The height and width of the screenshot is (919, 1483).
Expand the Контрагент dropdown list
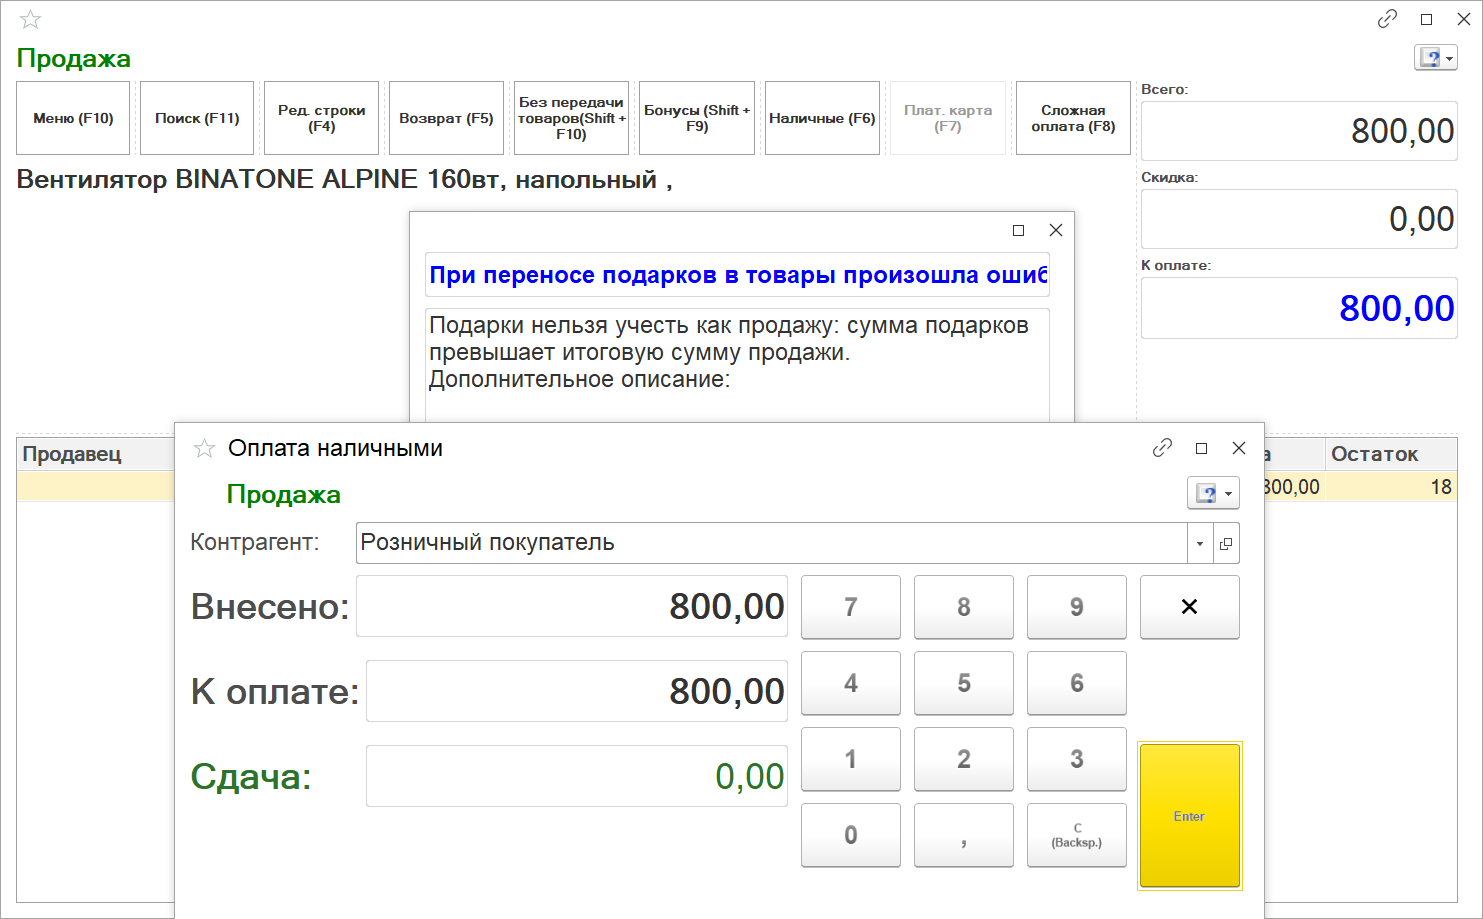1199,543
